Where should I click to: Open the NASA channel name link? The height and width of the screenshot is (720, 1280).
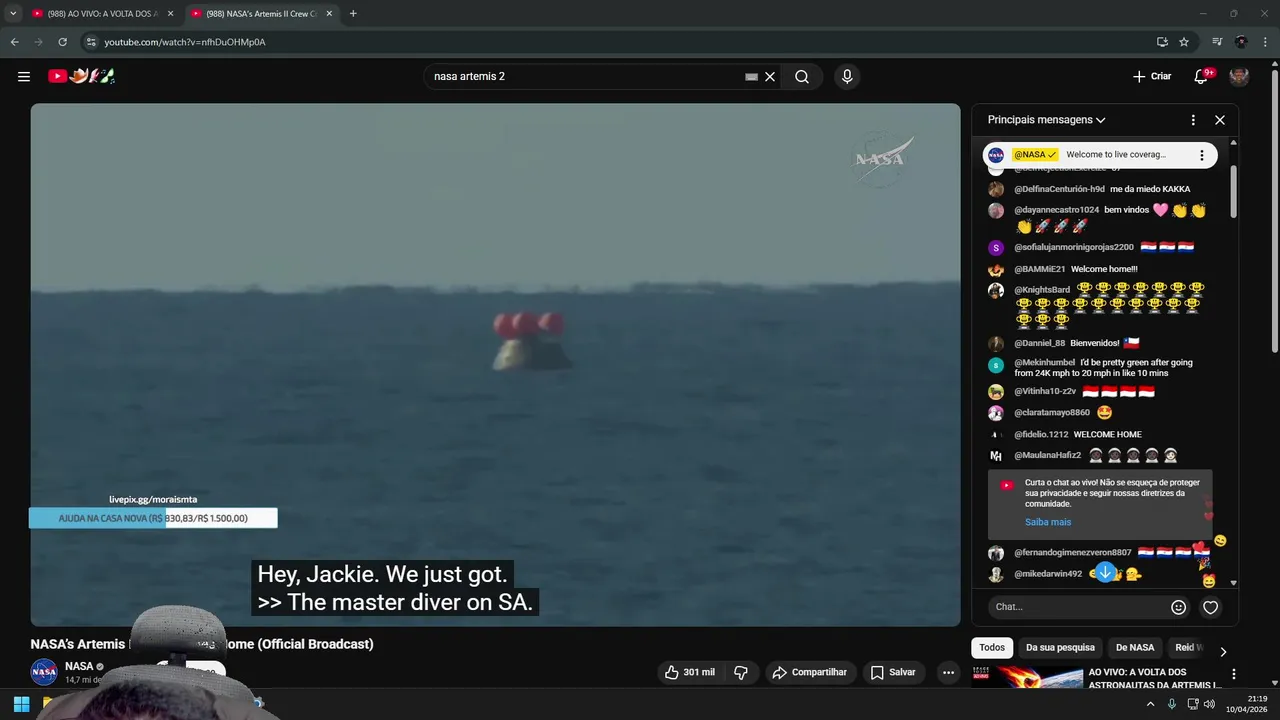tap(79, 666)
